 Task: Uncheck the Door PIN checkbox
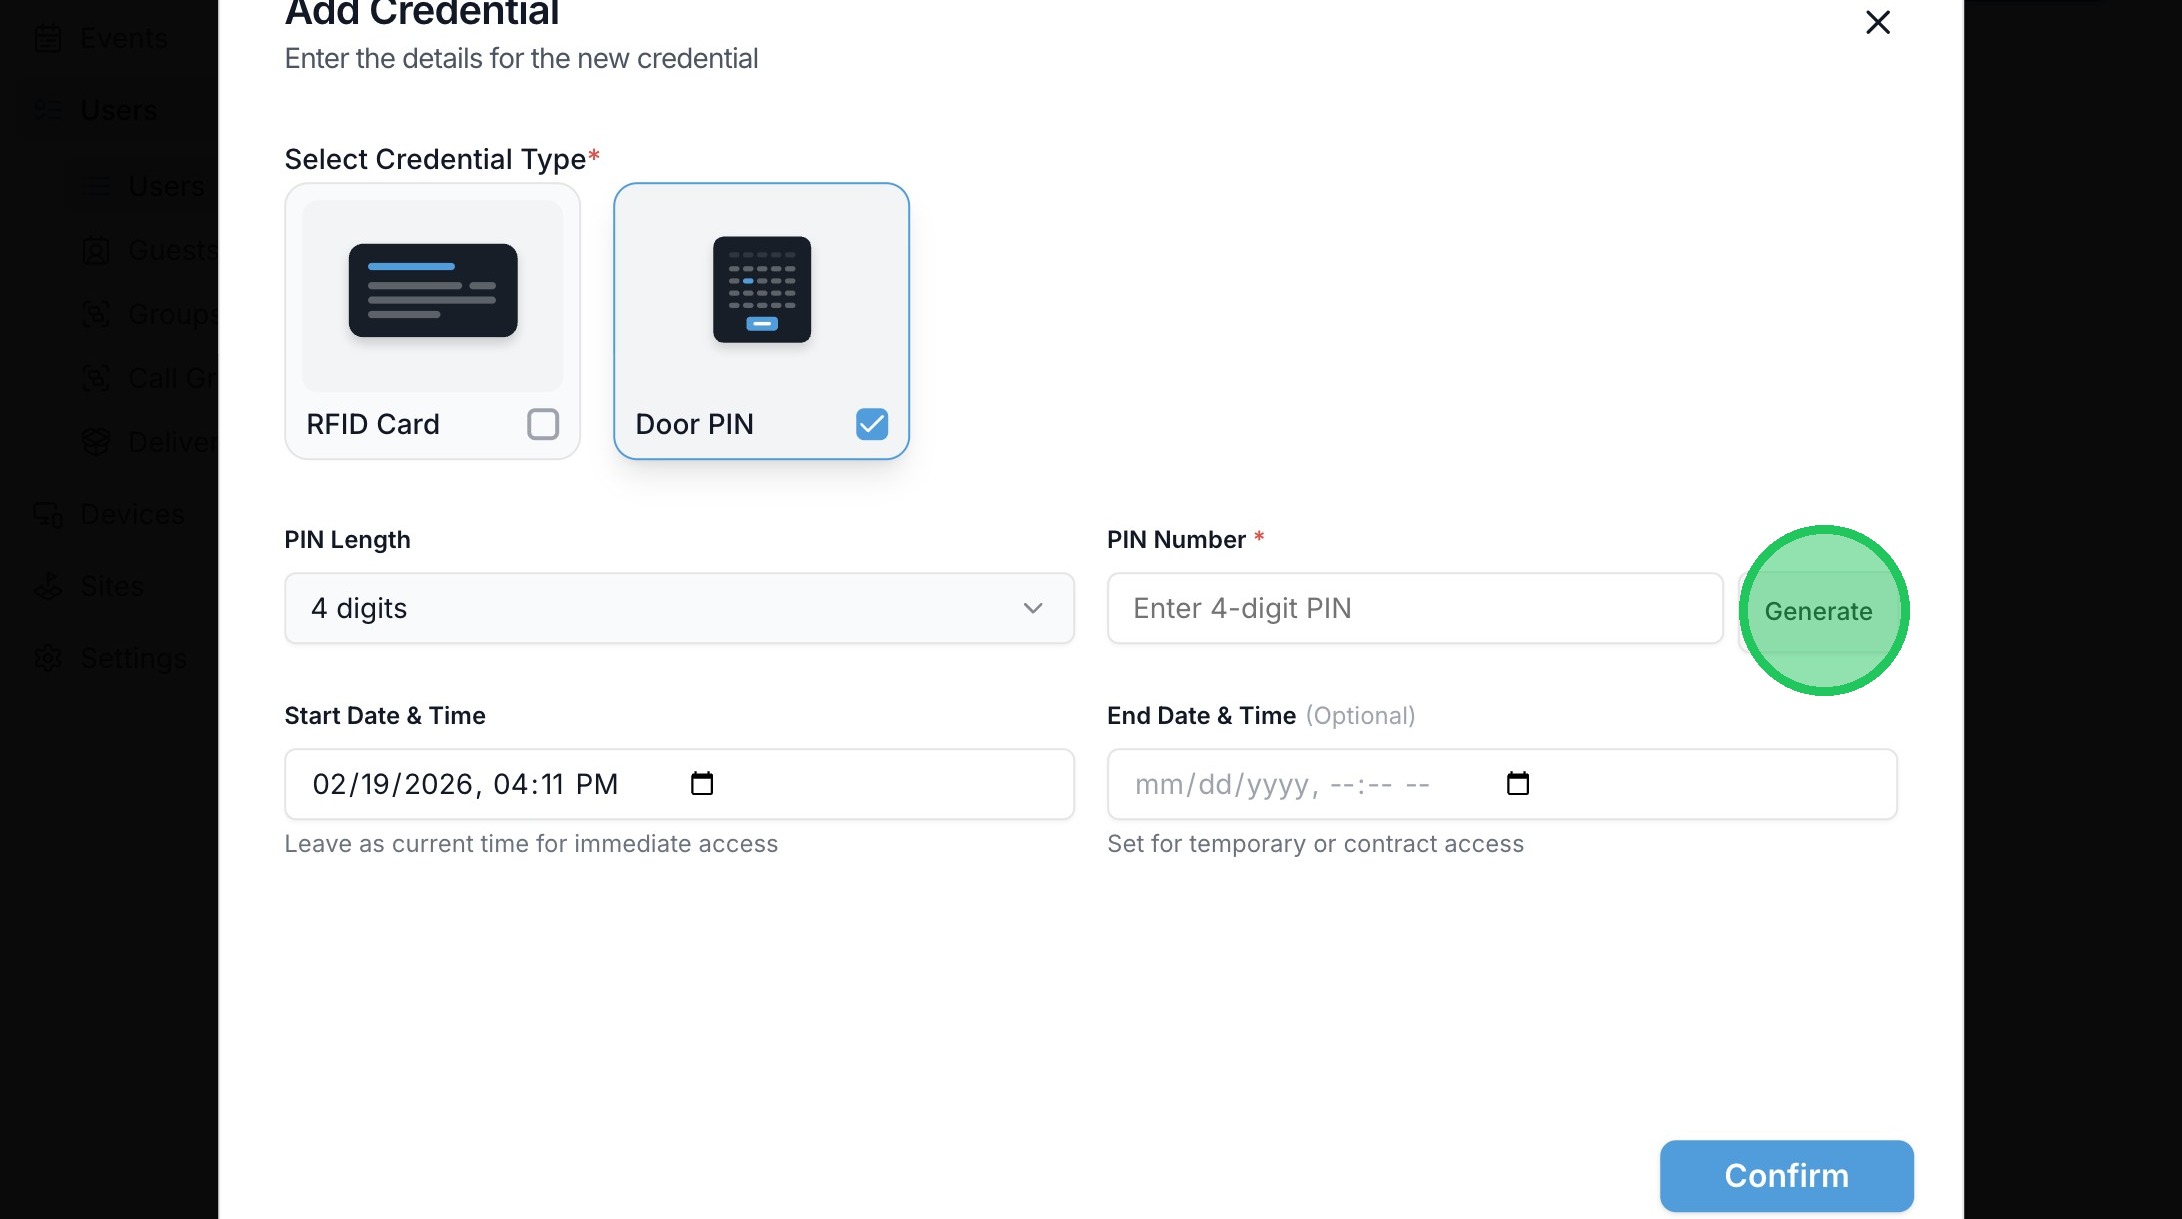pos(872,424)
